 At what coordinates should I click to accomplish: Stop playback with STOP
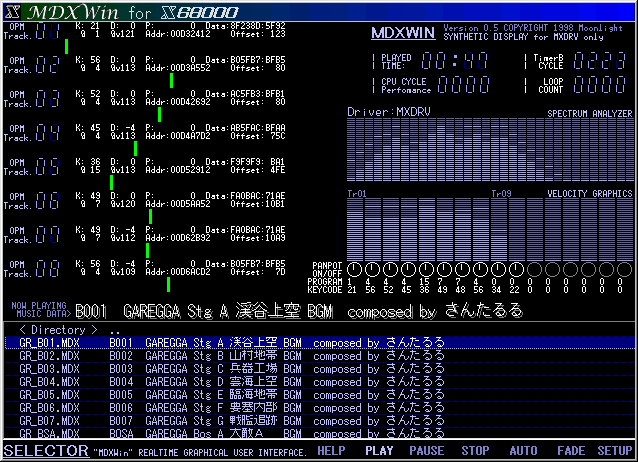click(x=475, y=451)
